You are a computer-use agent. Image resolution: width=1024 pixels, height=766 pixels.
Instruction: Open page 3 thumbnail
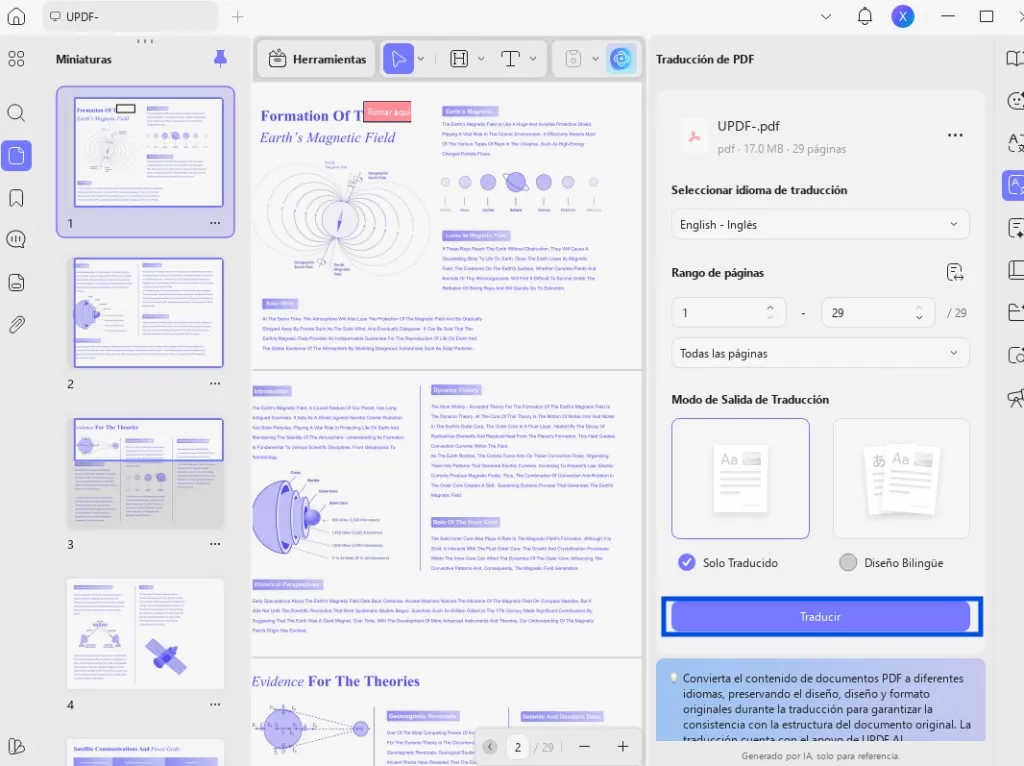tap(146, 473)
